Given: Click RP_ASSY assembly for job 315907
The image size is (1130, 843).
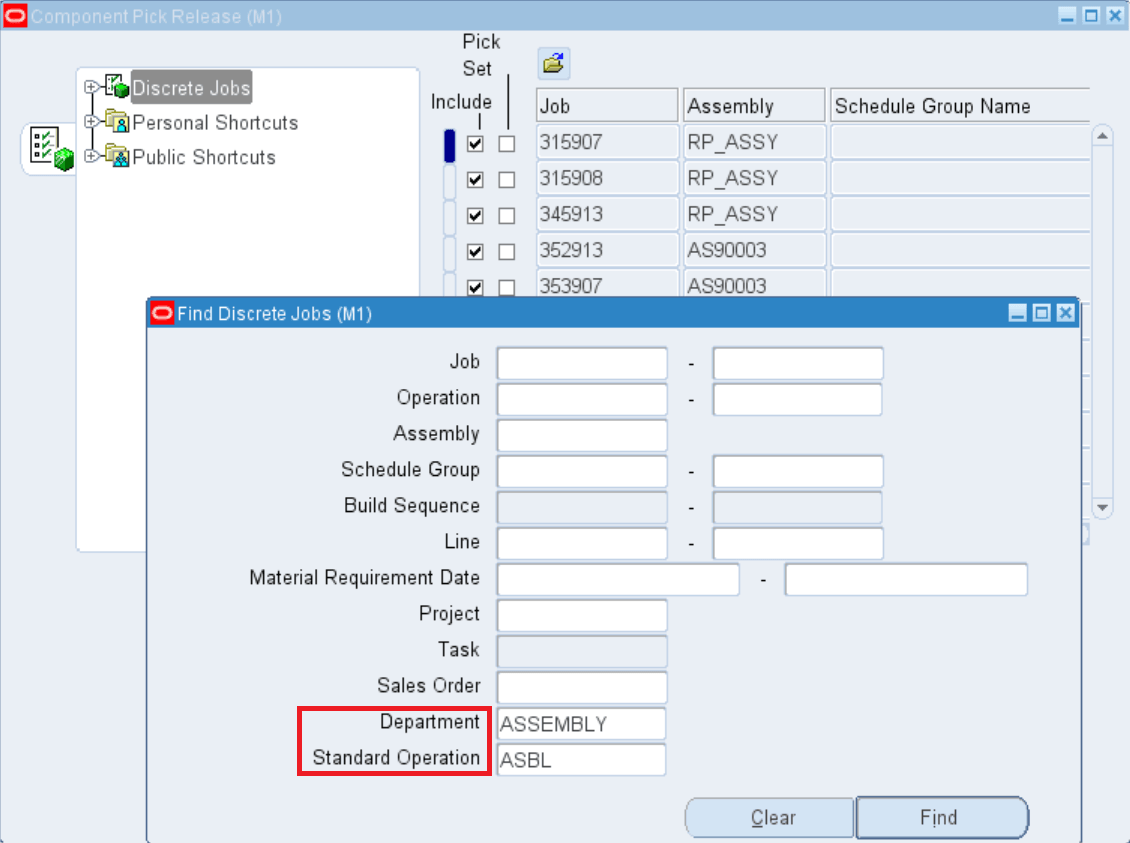Looking at the screenshot, I should point(754,142).
